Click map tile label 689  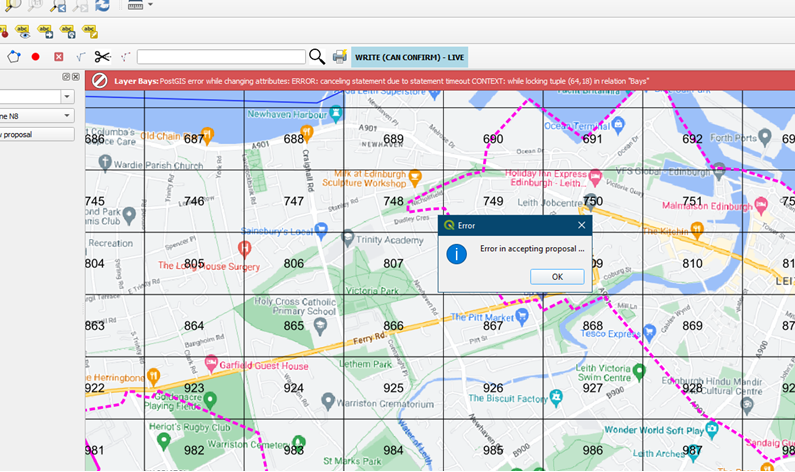[x=393, y=139]
